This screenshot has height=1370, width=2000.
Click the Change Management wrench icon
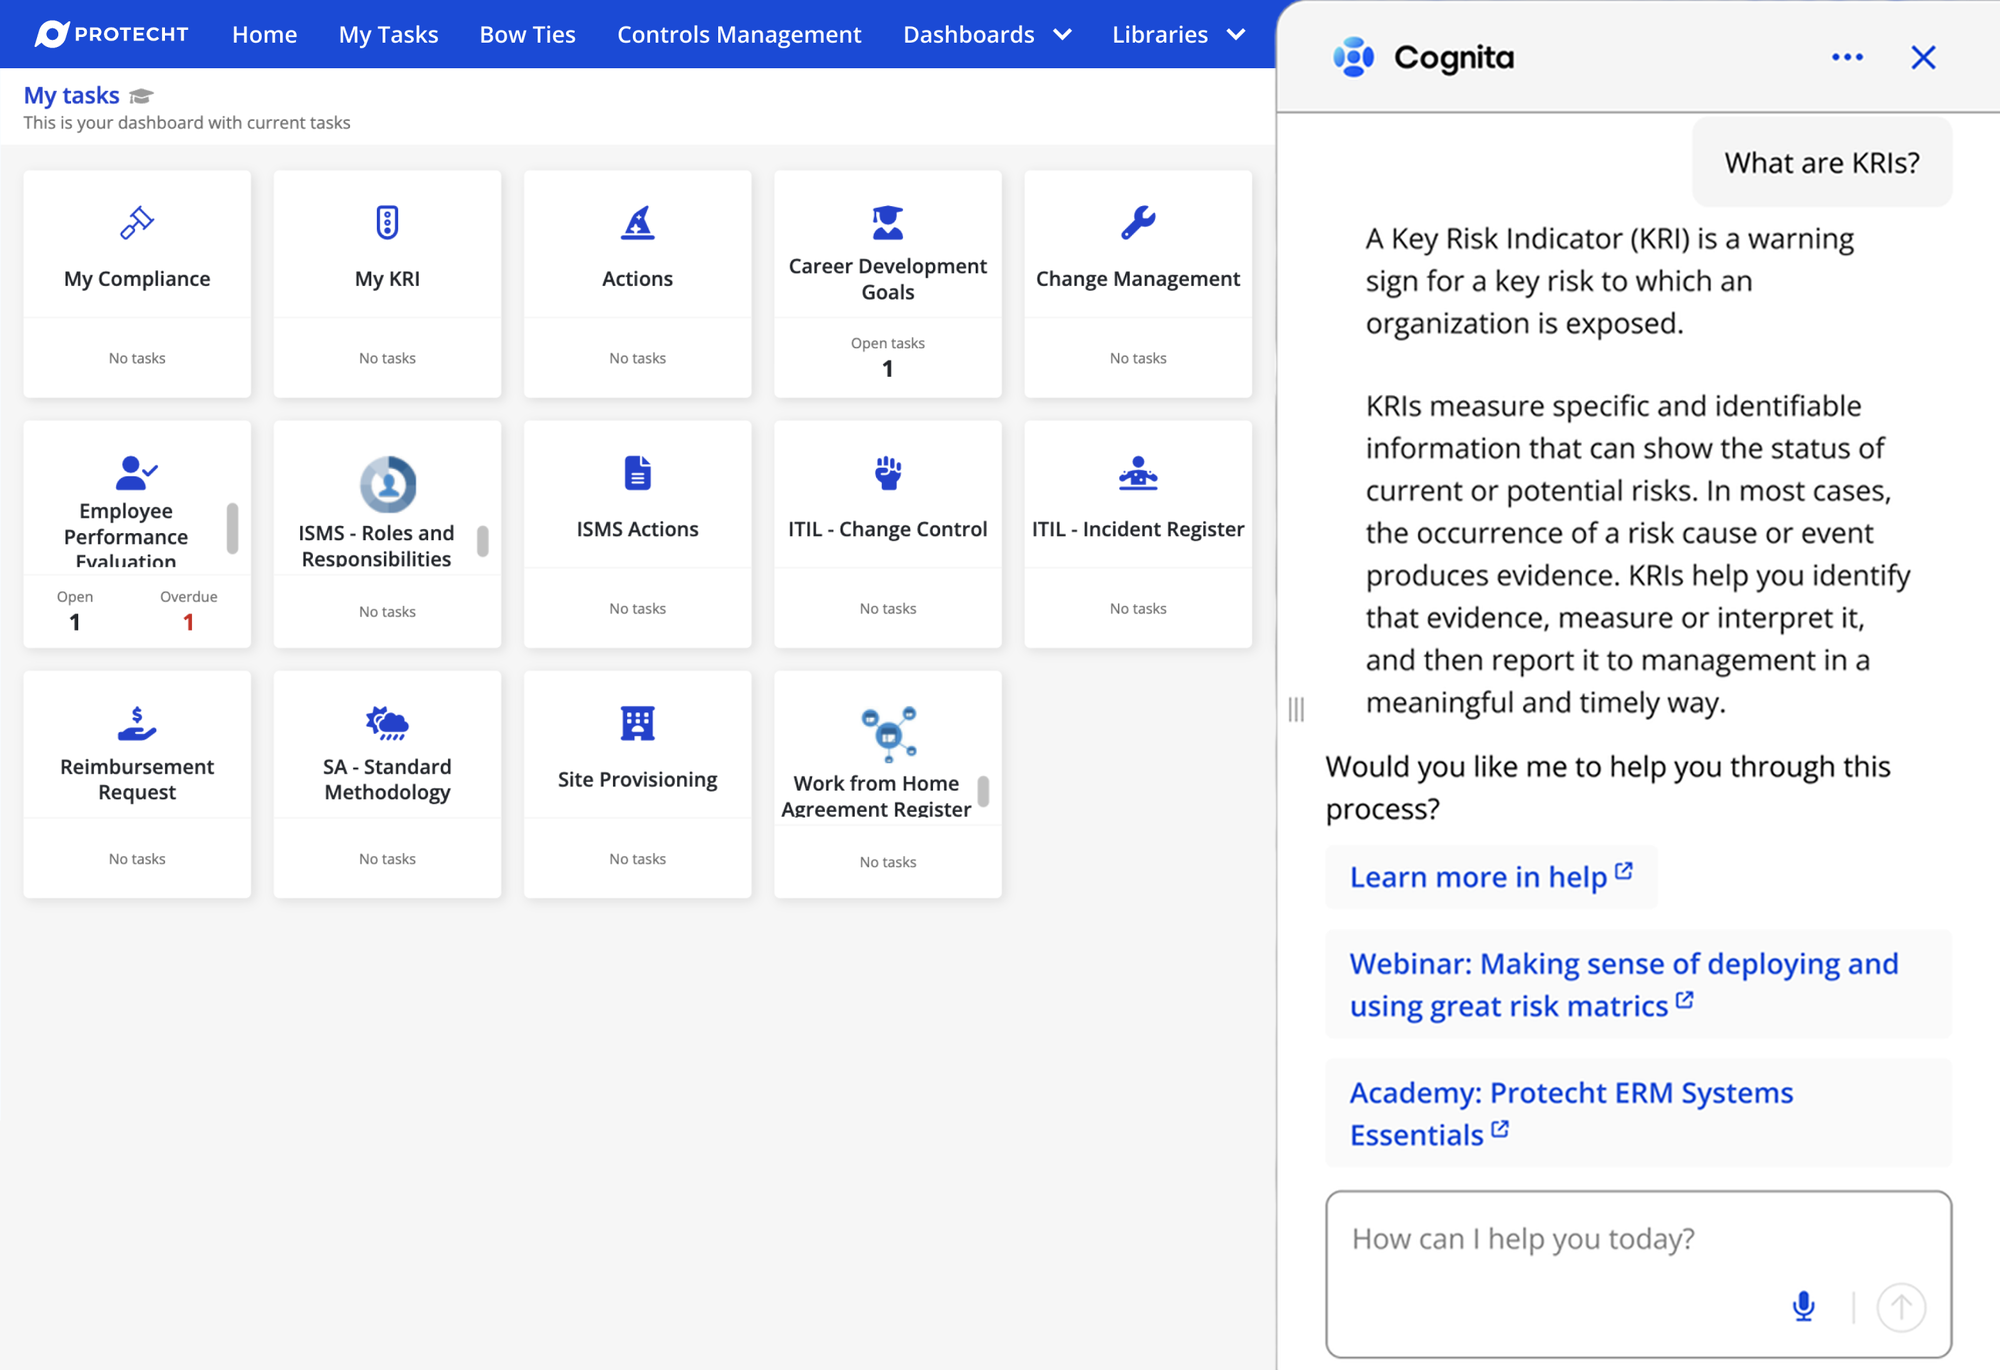pyautogui.click(x=1138, y=222)
